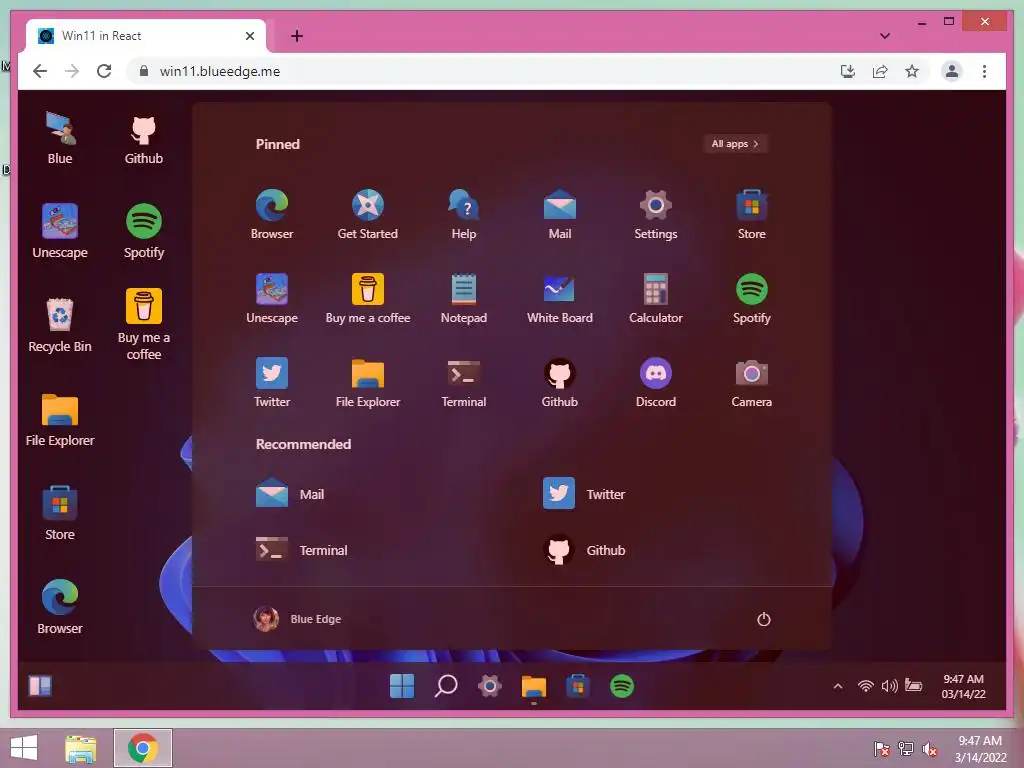Select the Win11 in React tab
The width and height of the screenshot is (1024, 768).
point(146,36)
